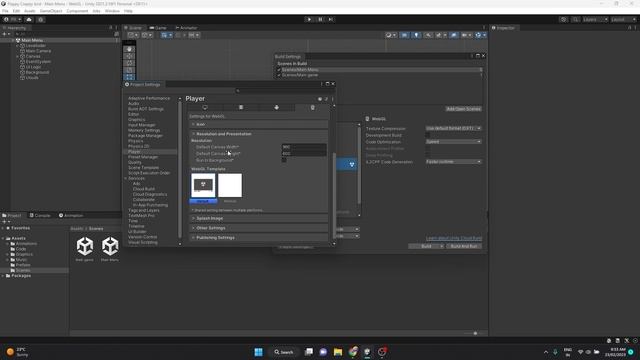Select the Move tool in Scene toolbar
The width and height of the screenshot is (640, 360).
[129, 56]
